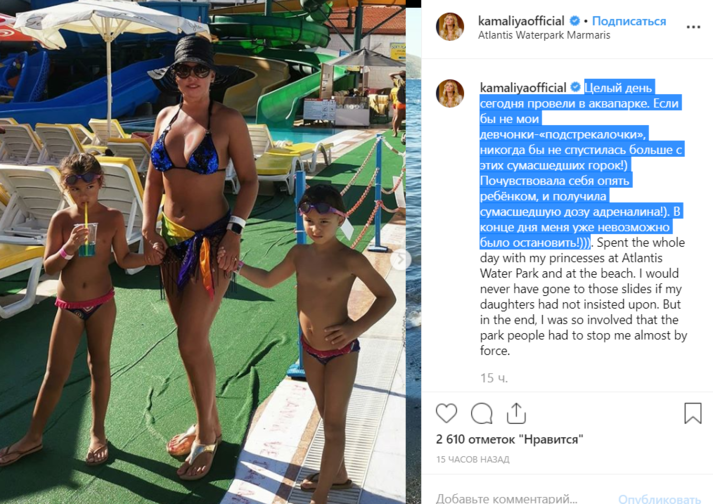Open kamaliyaofficial profile picture in header
Screen dimensions: 713x504
pyautogui.click(x=450, y=27)
